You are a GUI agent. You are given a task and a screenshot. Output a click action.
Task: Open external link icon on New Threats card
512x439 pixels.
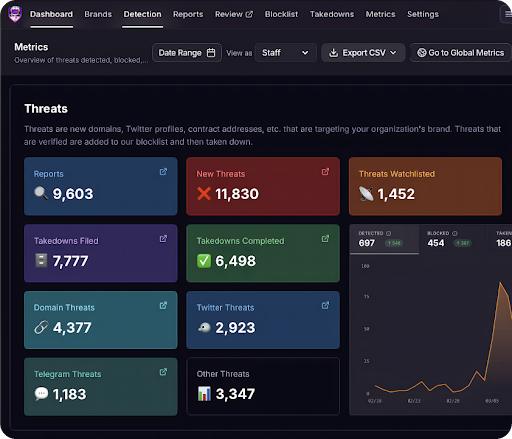(325, 172)
